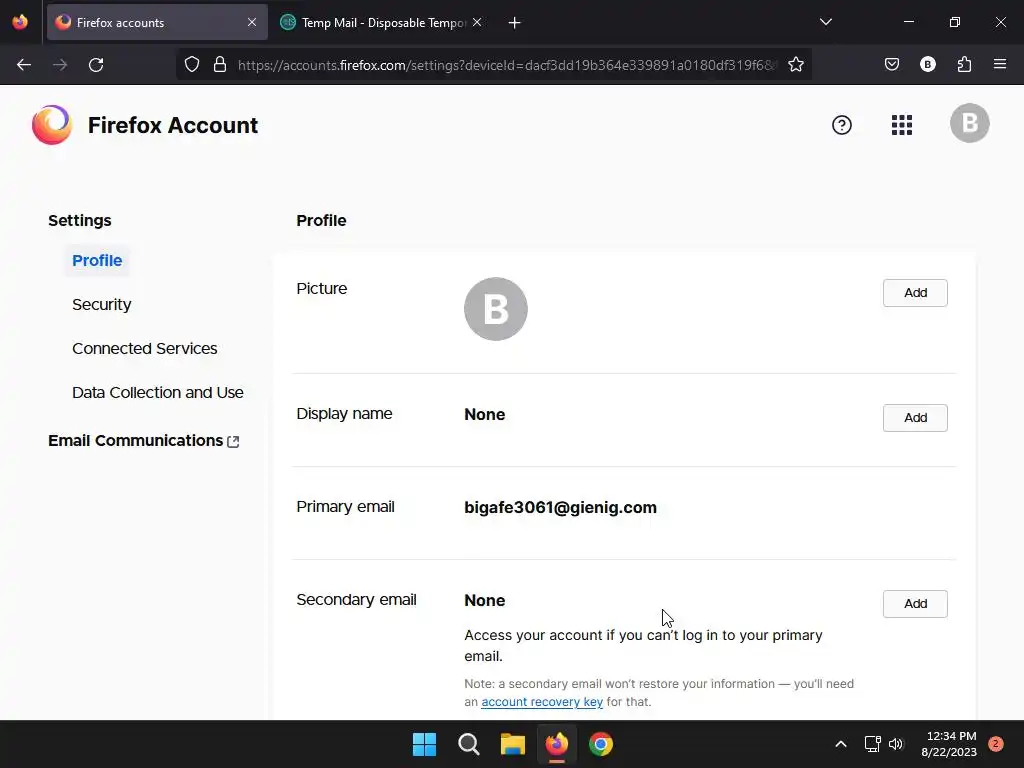
Task: Open the tracking protection shield icon
Action: tap(191, 65)
